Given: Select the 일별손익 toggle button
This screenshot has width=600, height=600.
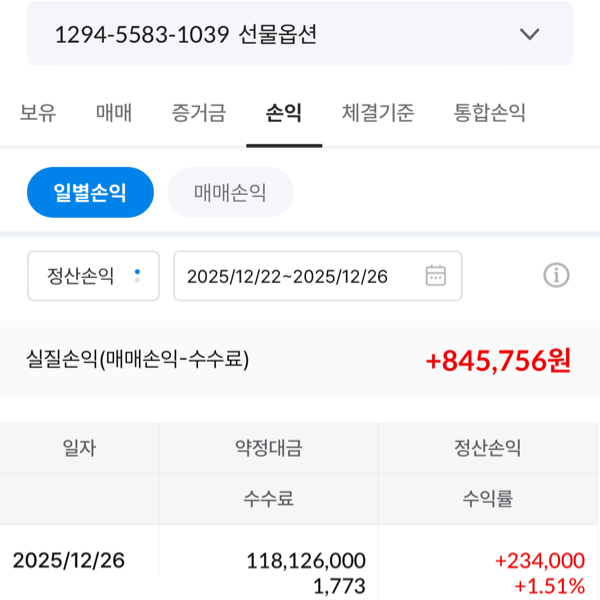Looking at the screenshot, I should tap(90, 192).
